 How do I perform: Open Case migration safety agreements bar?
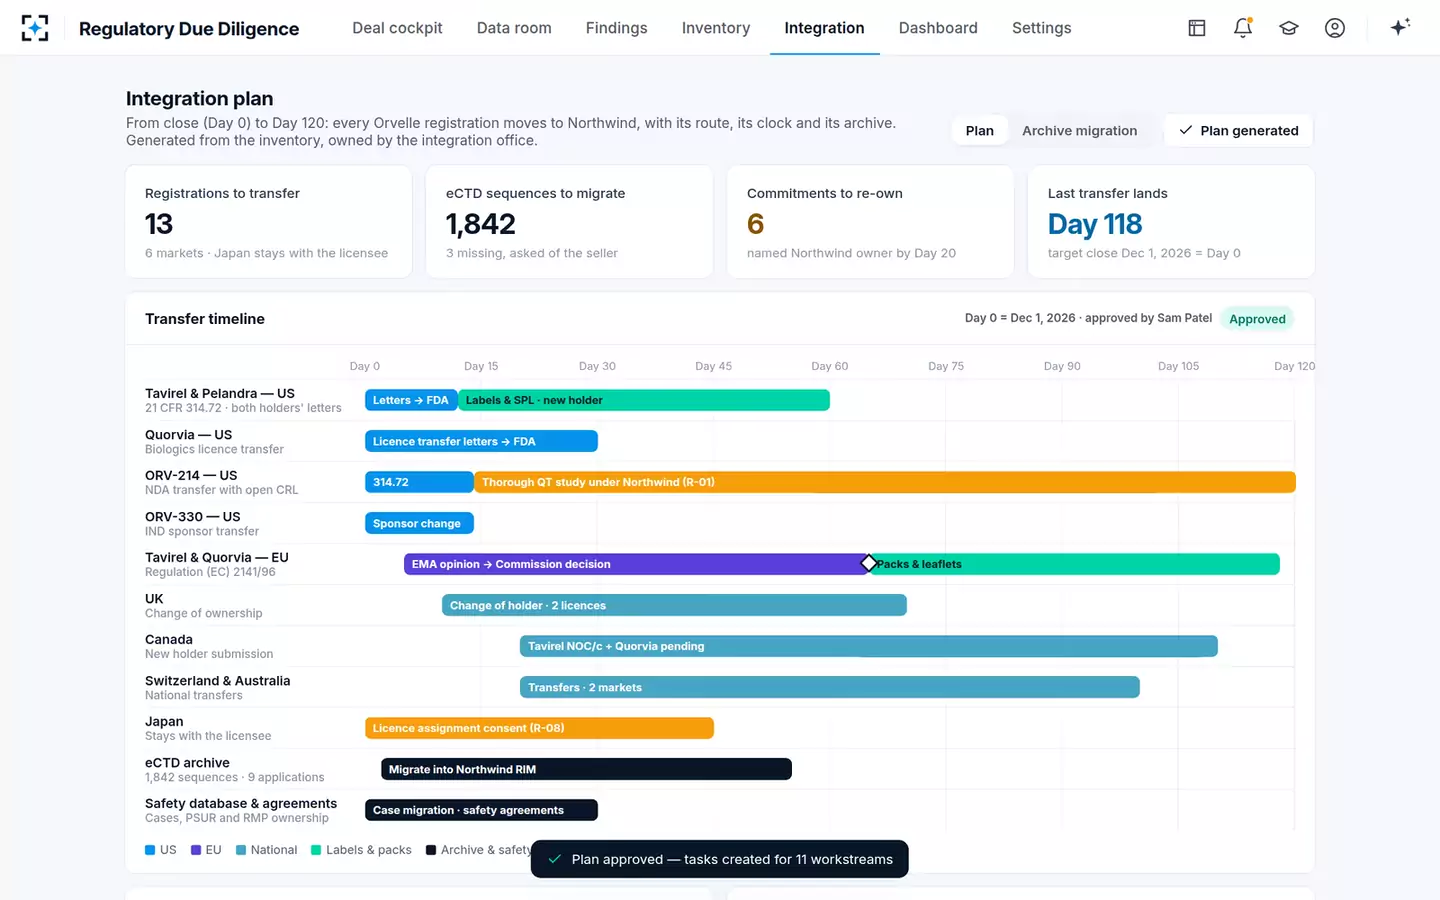pyautogui.click(x=481, y=810)
